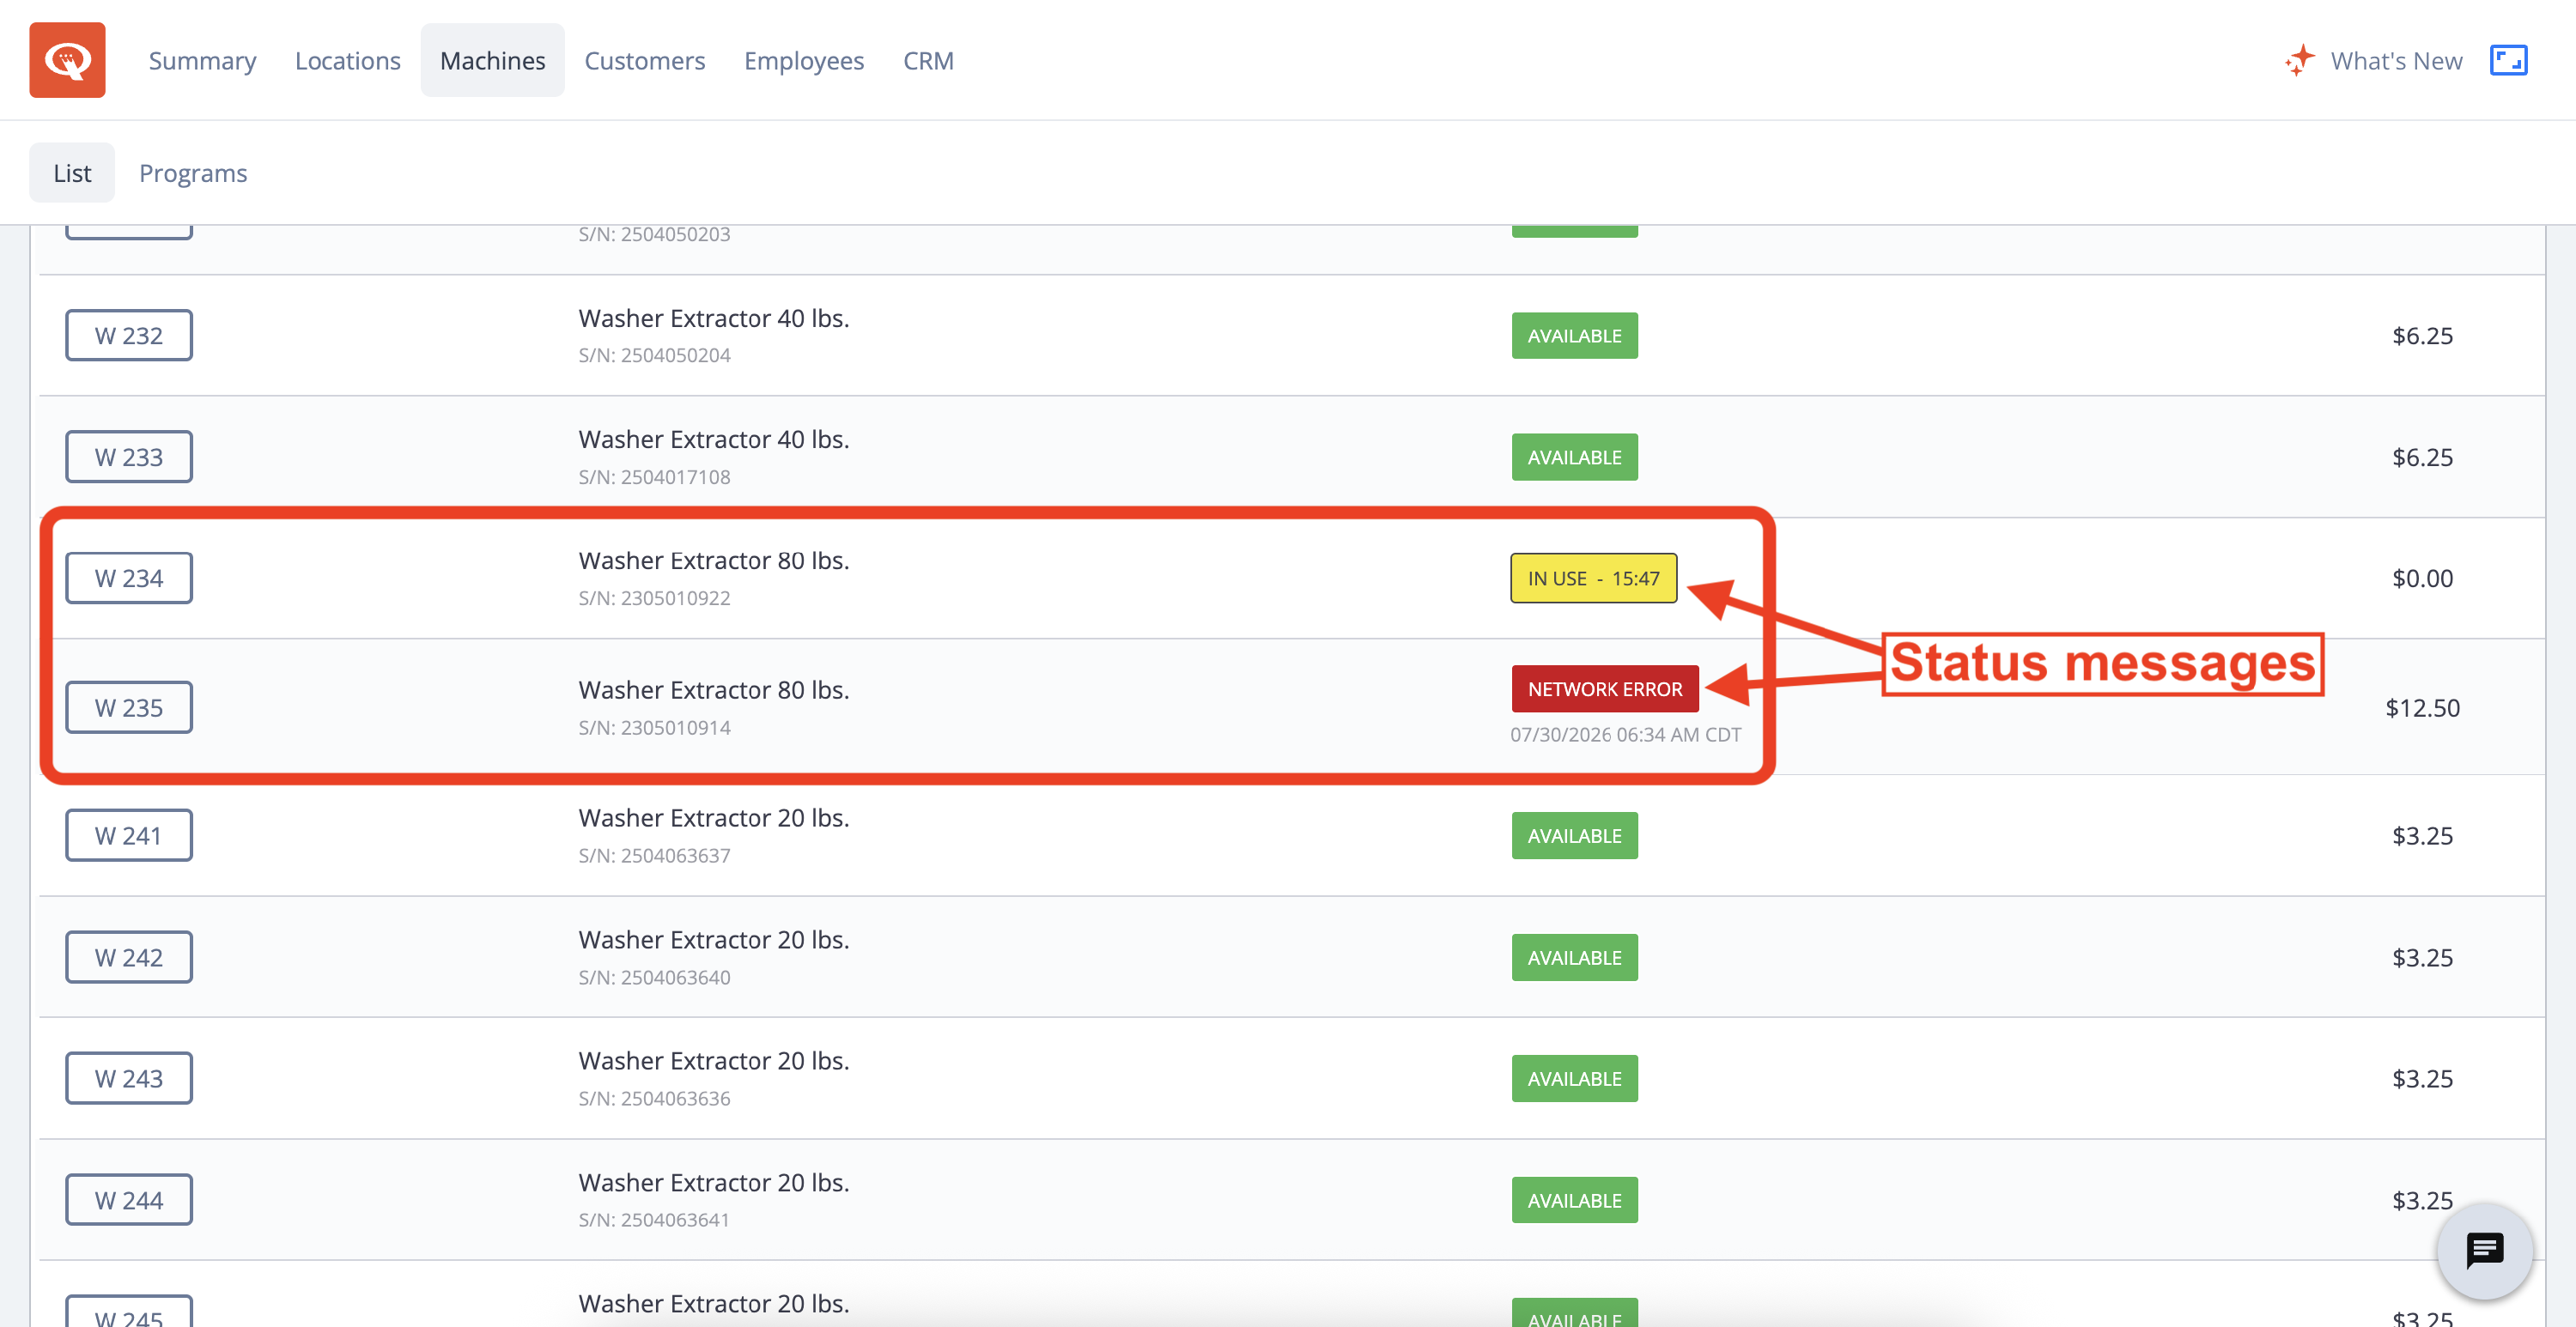This screenshot has width=2576, height=1327.
Task: Click the $3.25 price for W 242
Action: [x=2422, y=958]
